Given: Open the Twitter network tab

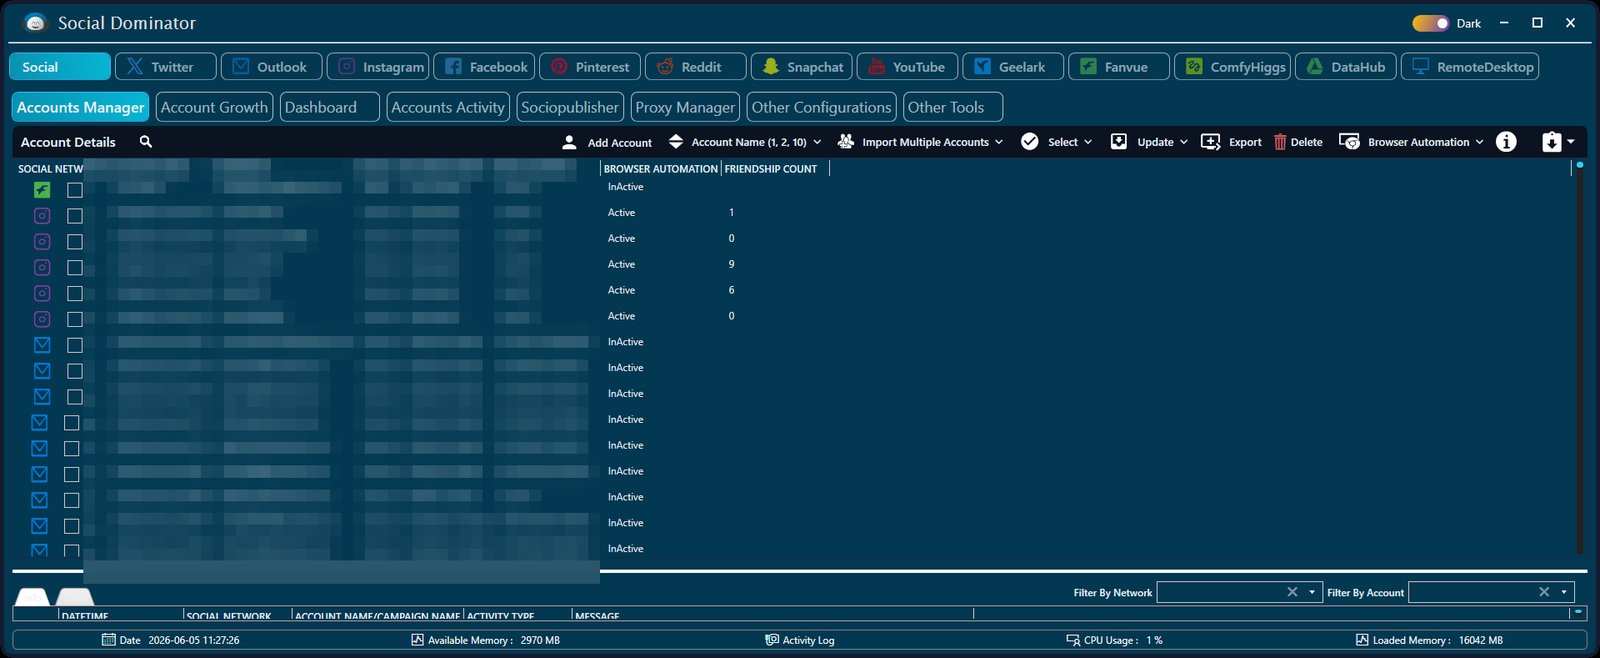Looking at the screenshot, I should click(166, 67).
